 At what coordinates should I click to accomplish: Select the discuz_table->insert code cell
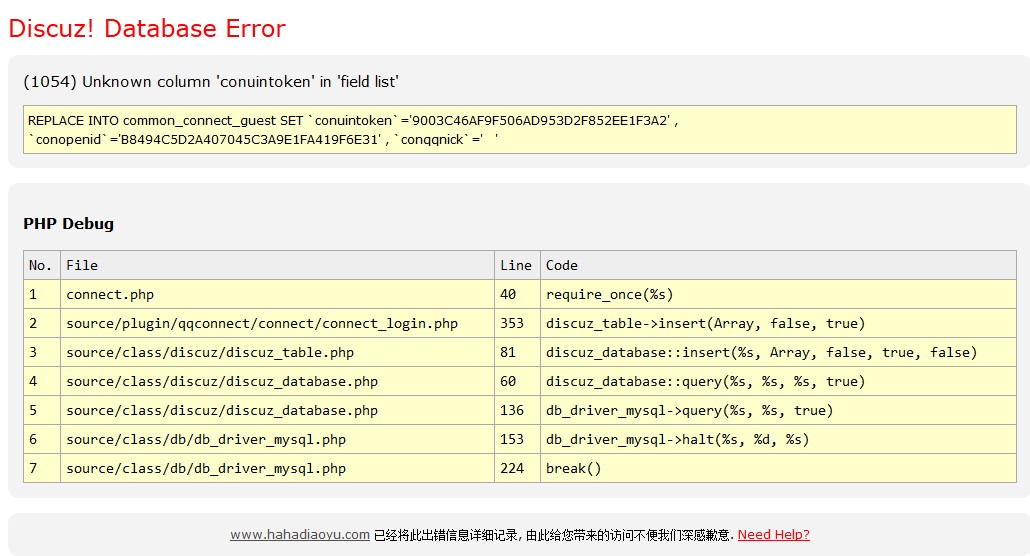tap(778, 323)
